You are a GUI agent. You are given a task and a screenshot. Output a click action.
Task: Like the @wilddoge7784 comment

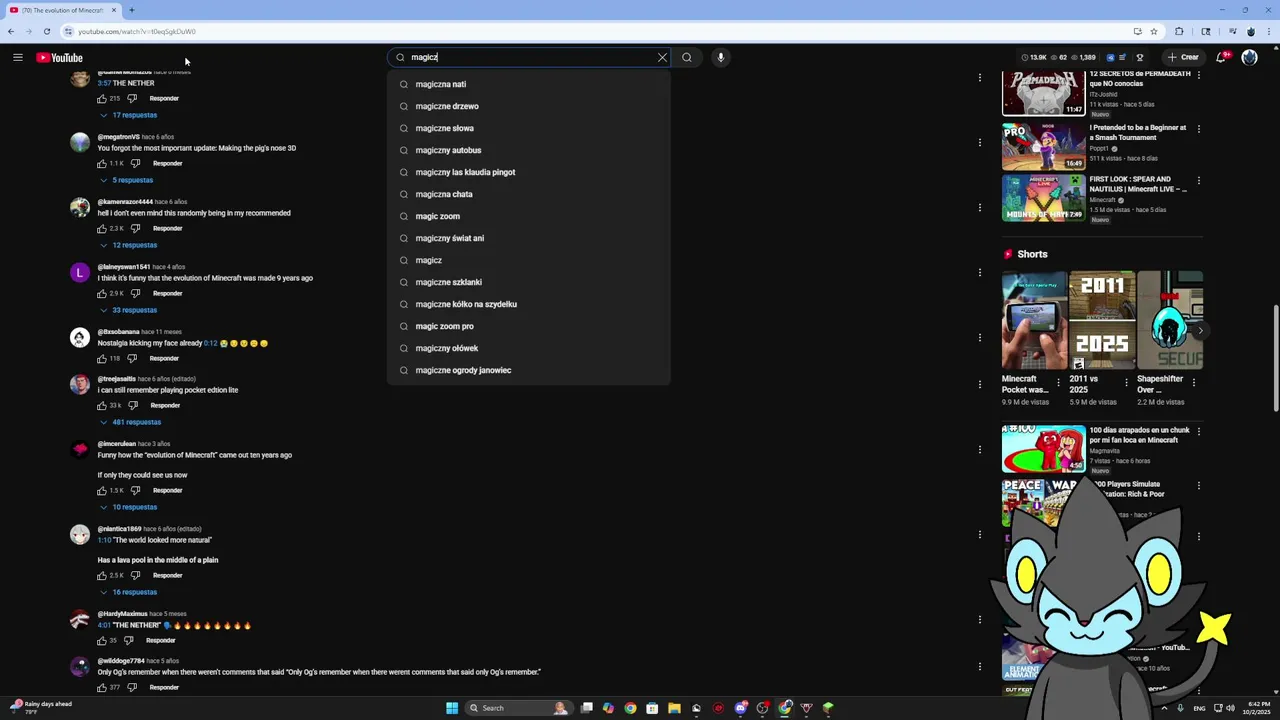(x=102, y=687)
